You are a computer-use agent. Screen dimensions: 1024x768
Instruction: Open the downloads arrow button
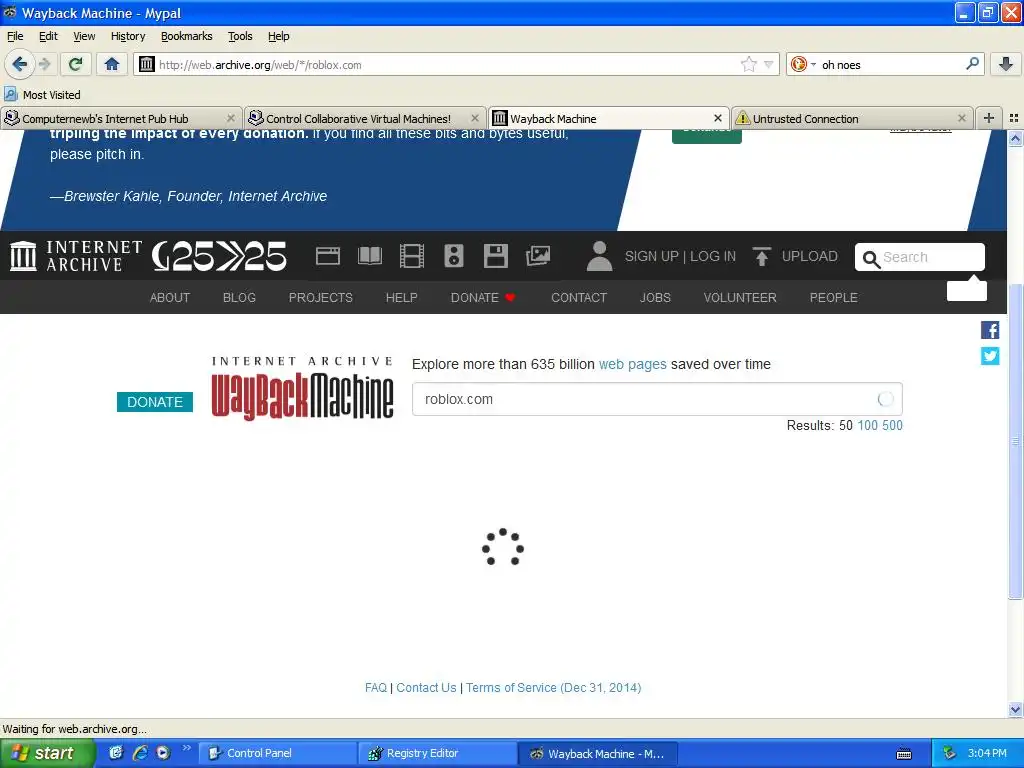click(x=1006, y=63)
